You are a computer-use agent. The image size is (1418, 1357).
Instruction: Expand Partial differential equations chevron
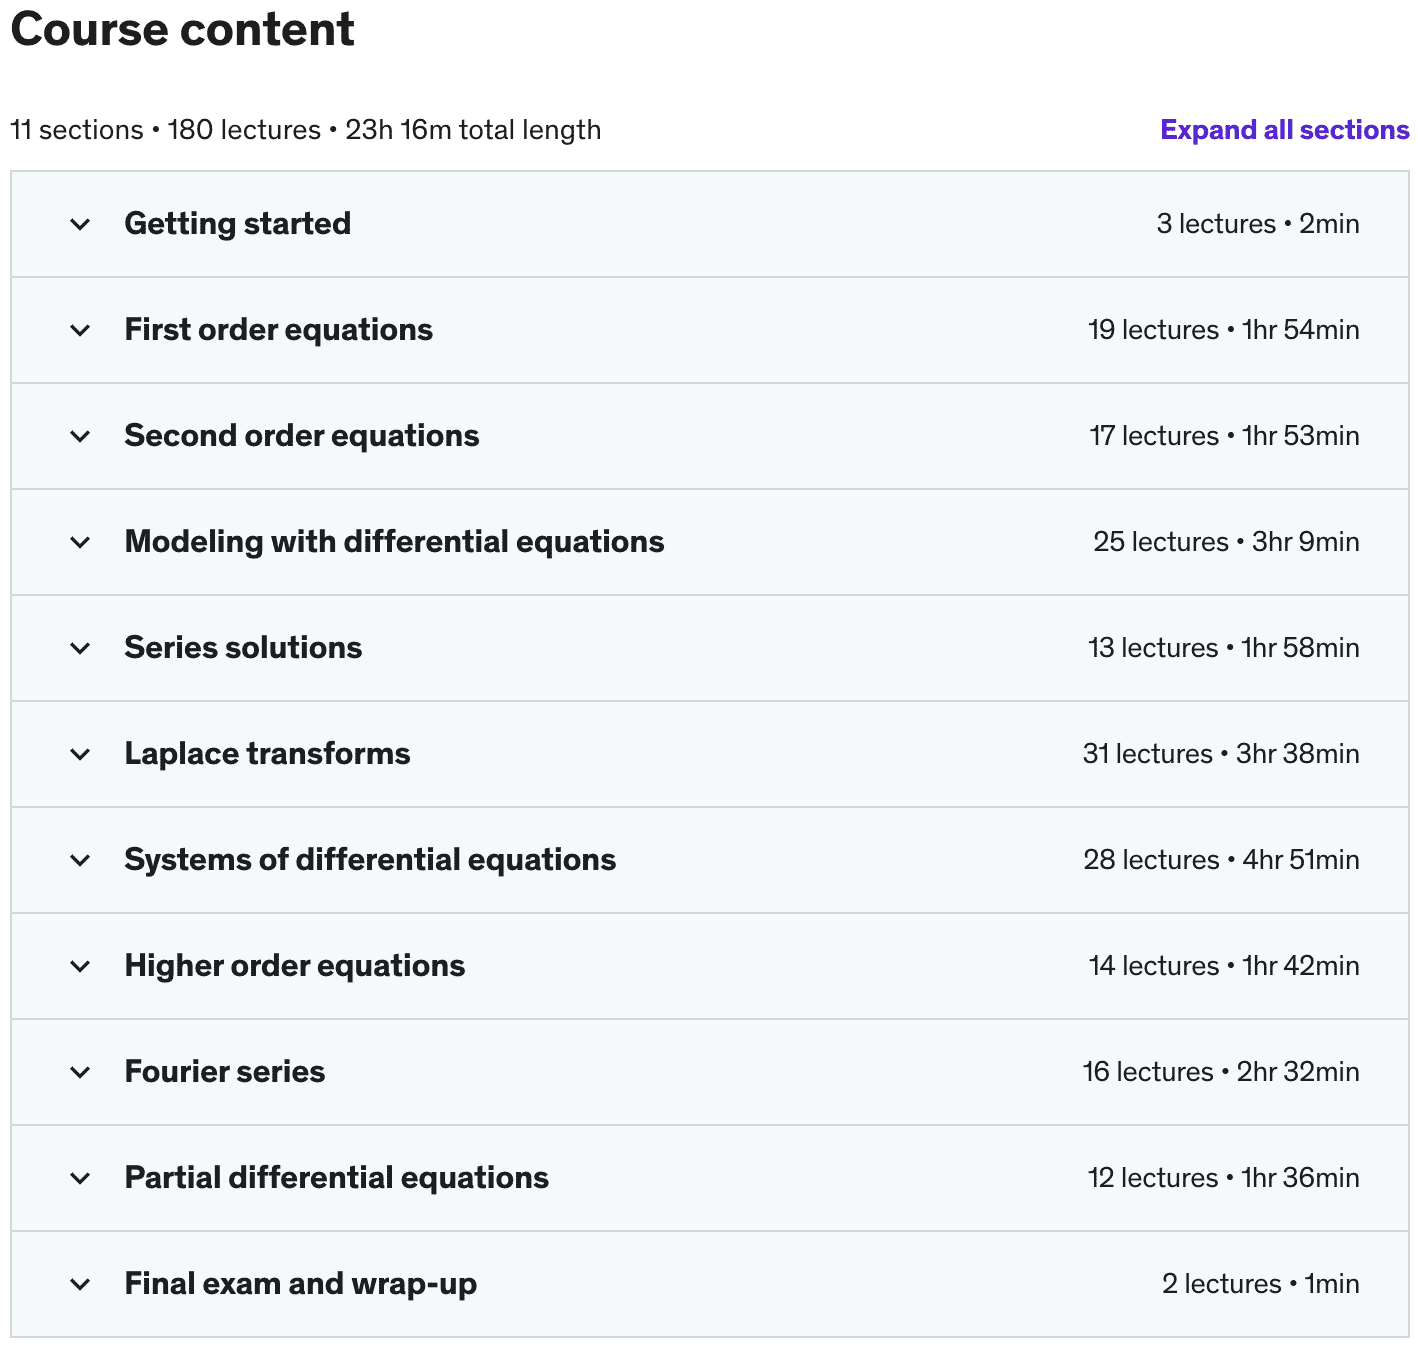click(x=80, y=1178)
